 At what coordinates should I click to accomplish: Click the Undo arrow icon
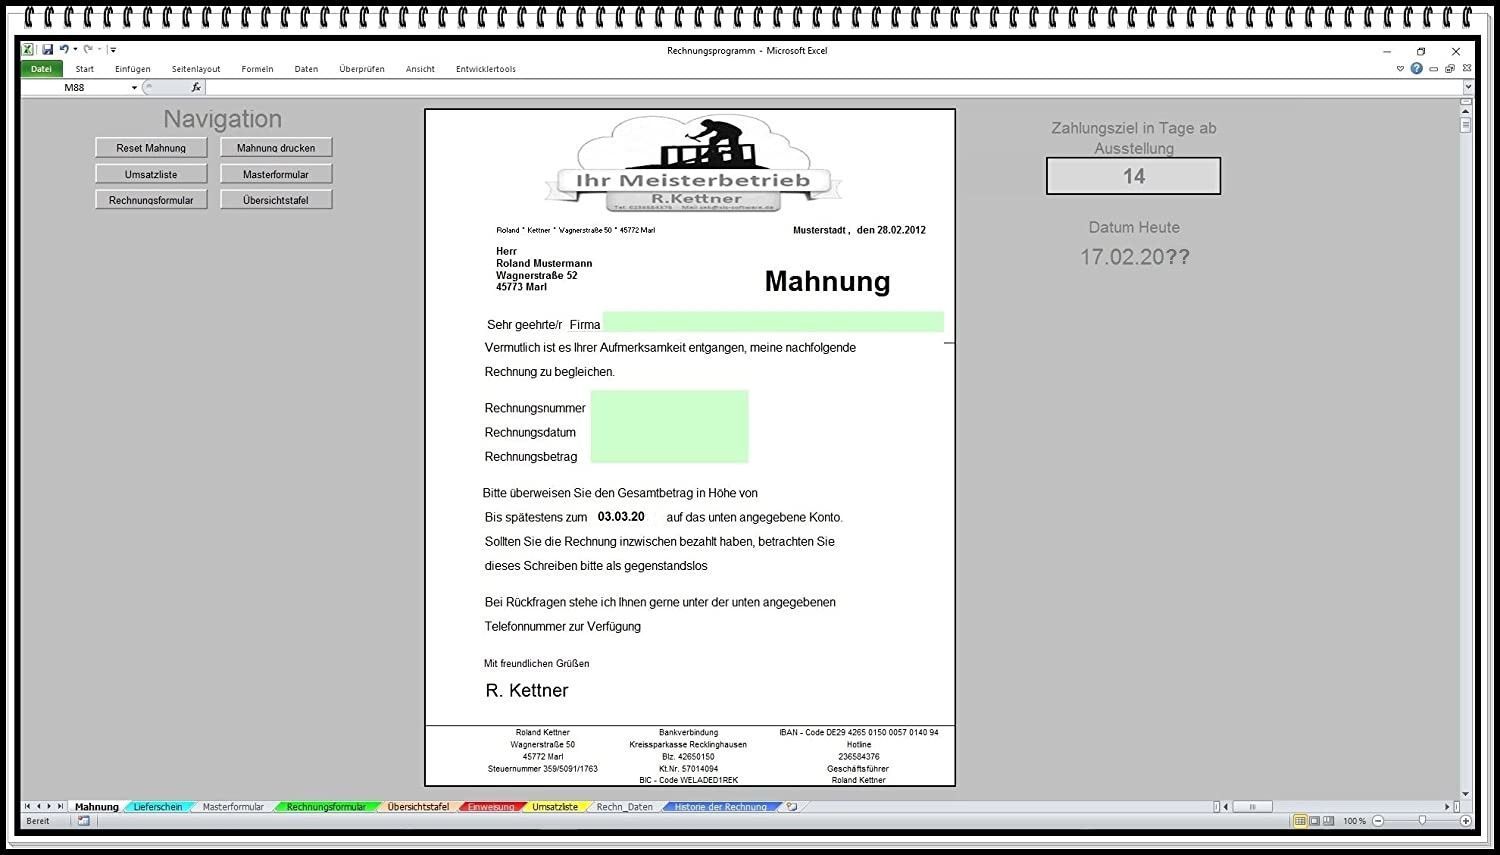(x=64, y=49)
